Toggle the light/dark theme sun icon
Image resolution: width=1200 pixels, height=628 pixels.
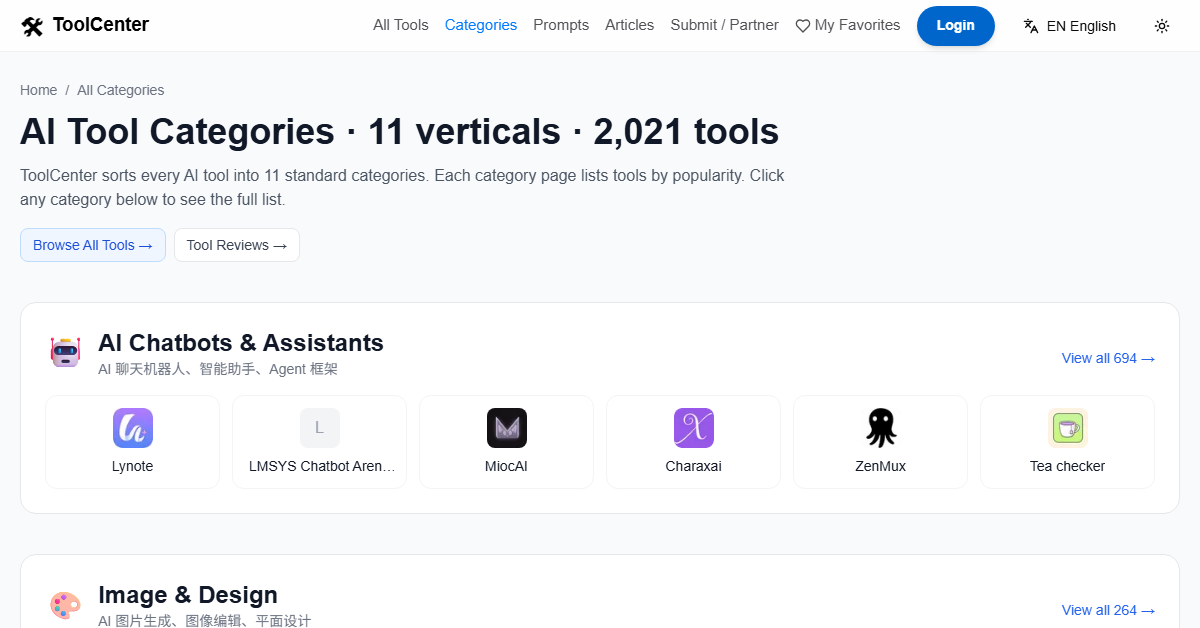(1162, 26)
